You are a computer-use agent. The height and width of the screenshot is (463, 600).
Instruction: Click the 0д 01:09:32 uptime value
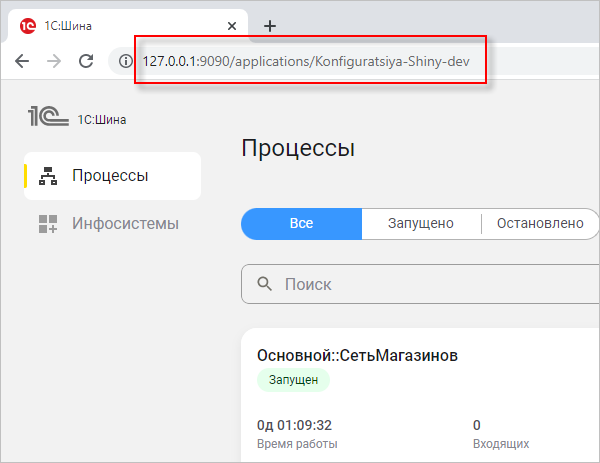point(294,425)
